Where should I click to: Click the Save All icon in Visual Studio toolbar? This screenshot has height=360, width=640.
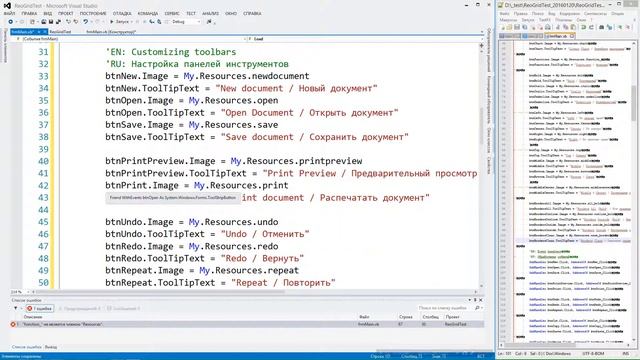[58, 22]
